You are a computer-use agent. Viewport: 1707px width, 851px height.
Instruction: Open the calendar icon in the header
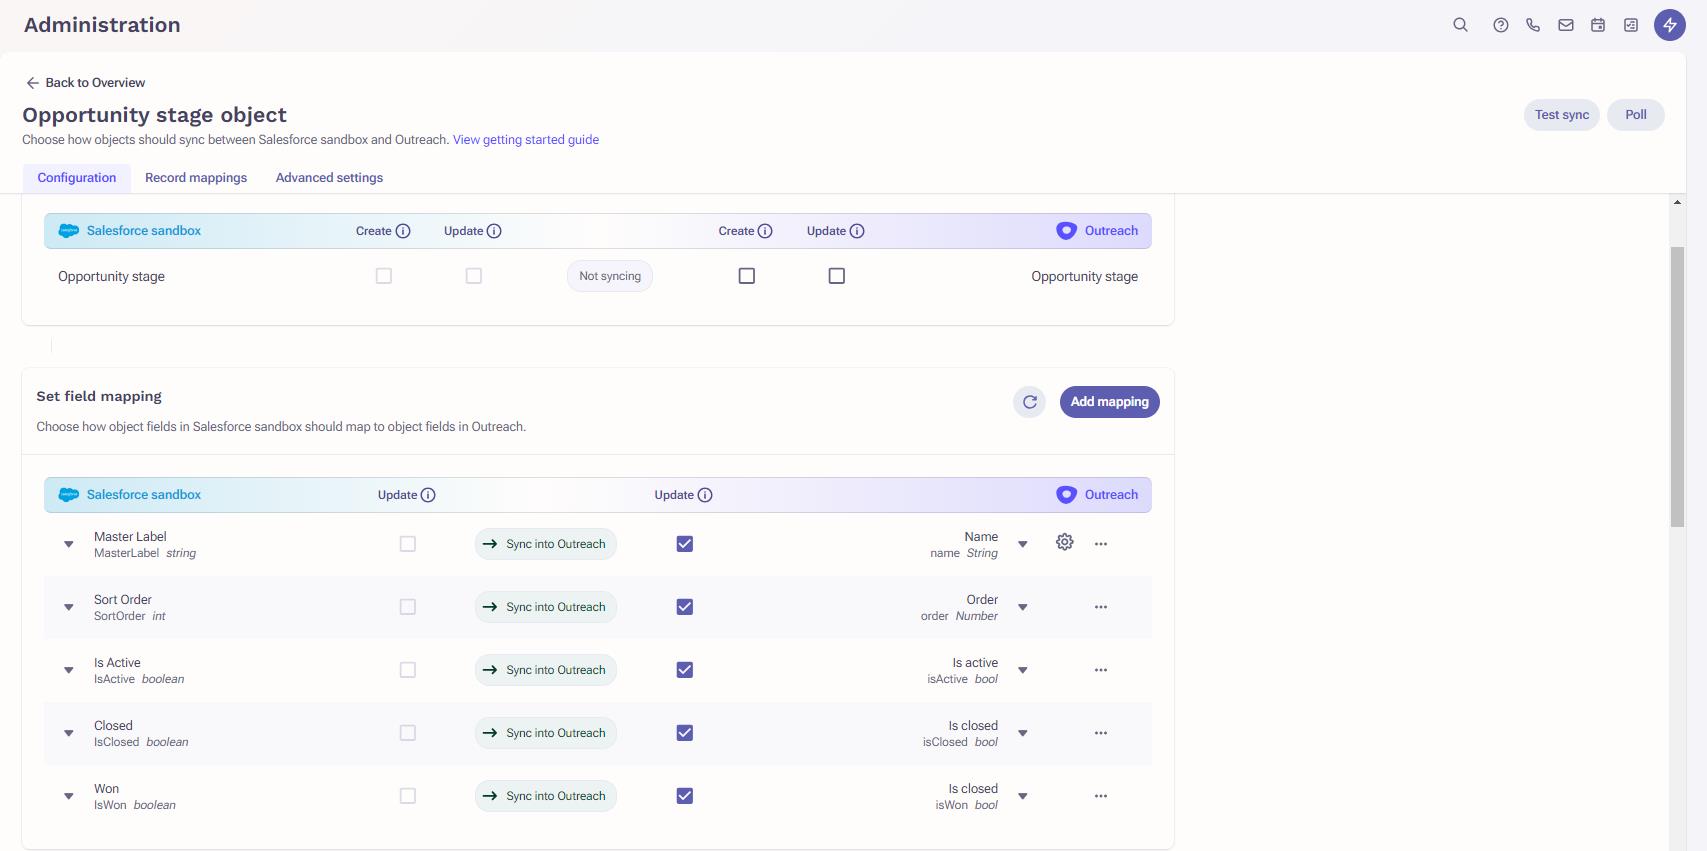coord(1598,25)
